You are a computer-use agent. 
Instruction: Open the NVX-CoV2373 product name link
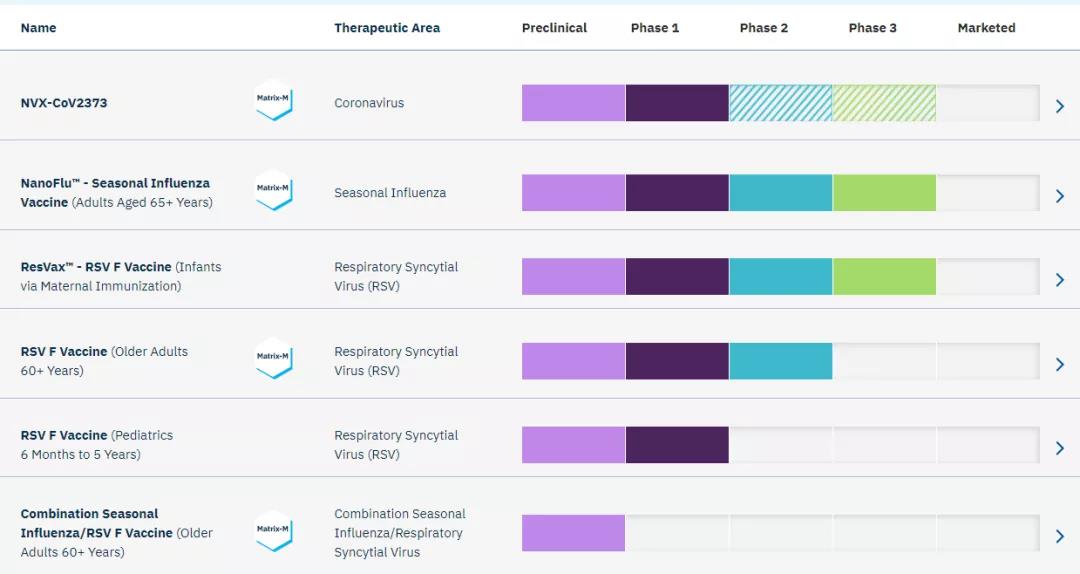[64, 103]
